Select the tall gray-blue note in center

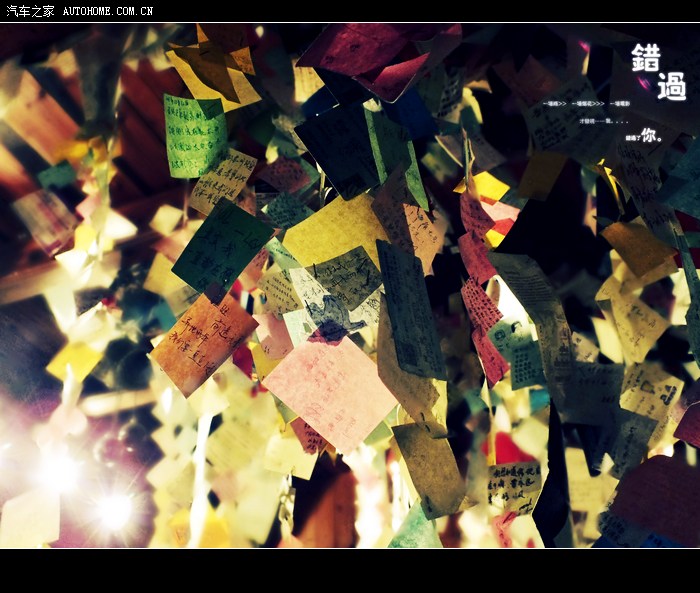[x=410, y=310]
